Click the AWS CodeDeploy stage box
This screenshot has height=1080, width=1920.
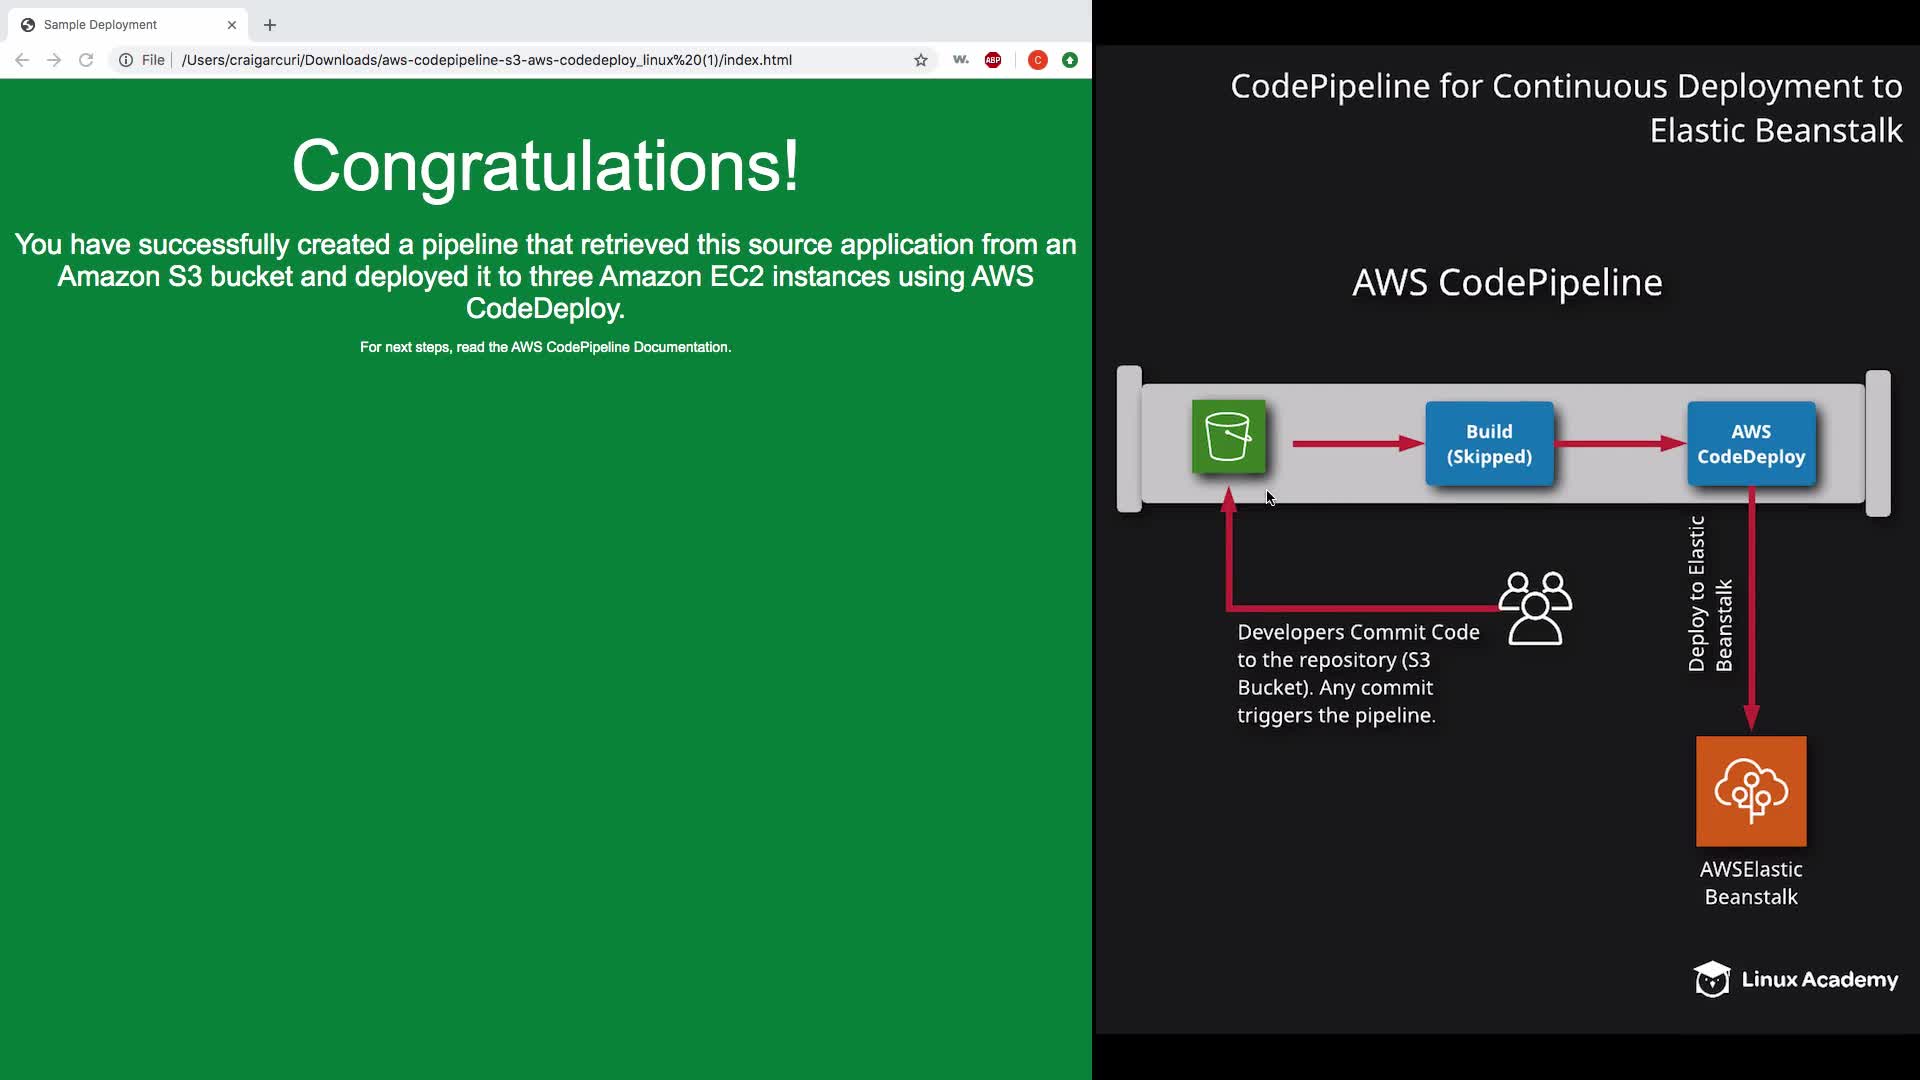[x=1751, y=444]
